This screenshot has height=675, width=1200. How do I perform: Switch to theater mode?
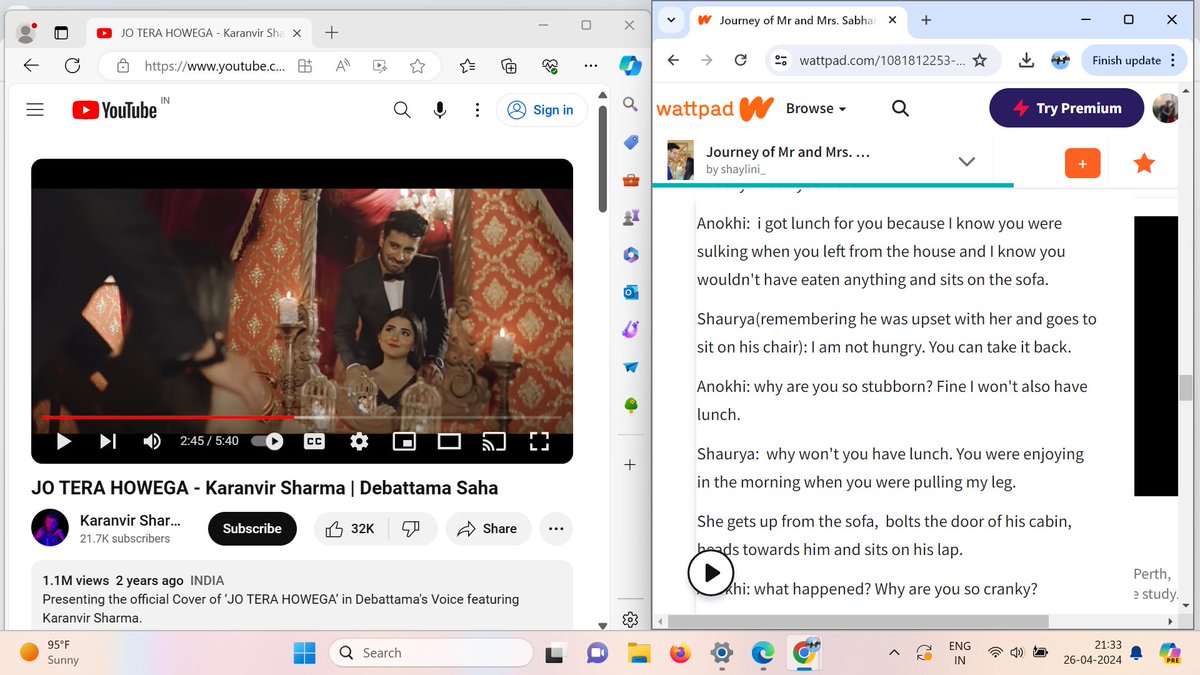click(x=449, y=441)
